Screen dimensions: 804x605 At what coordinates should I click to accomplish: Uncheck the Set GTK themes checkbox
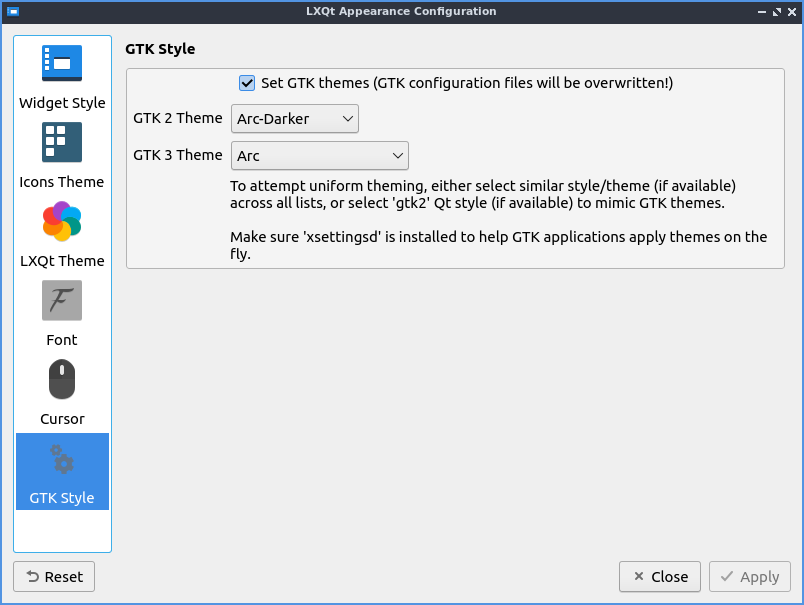[x=248, y=83]
